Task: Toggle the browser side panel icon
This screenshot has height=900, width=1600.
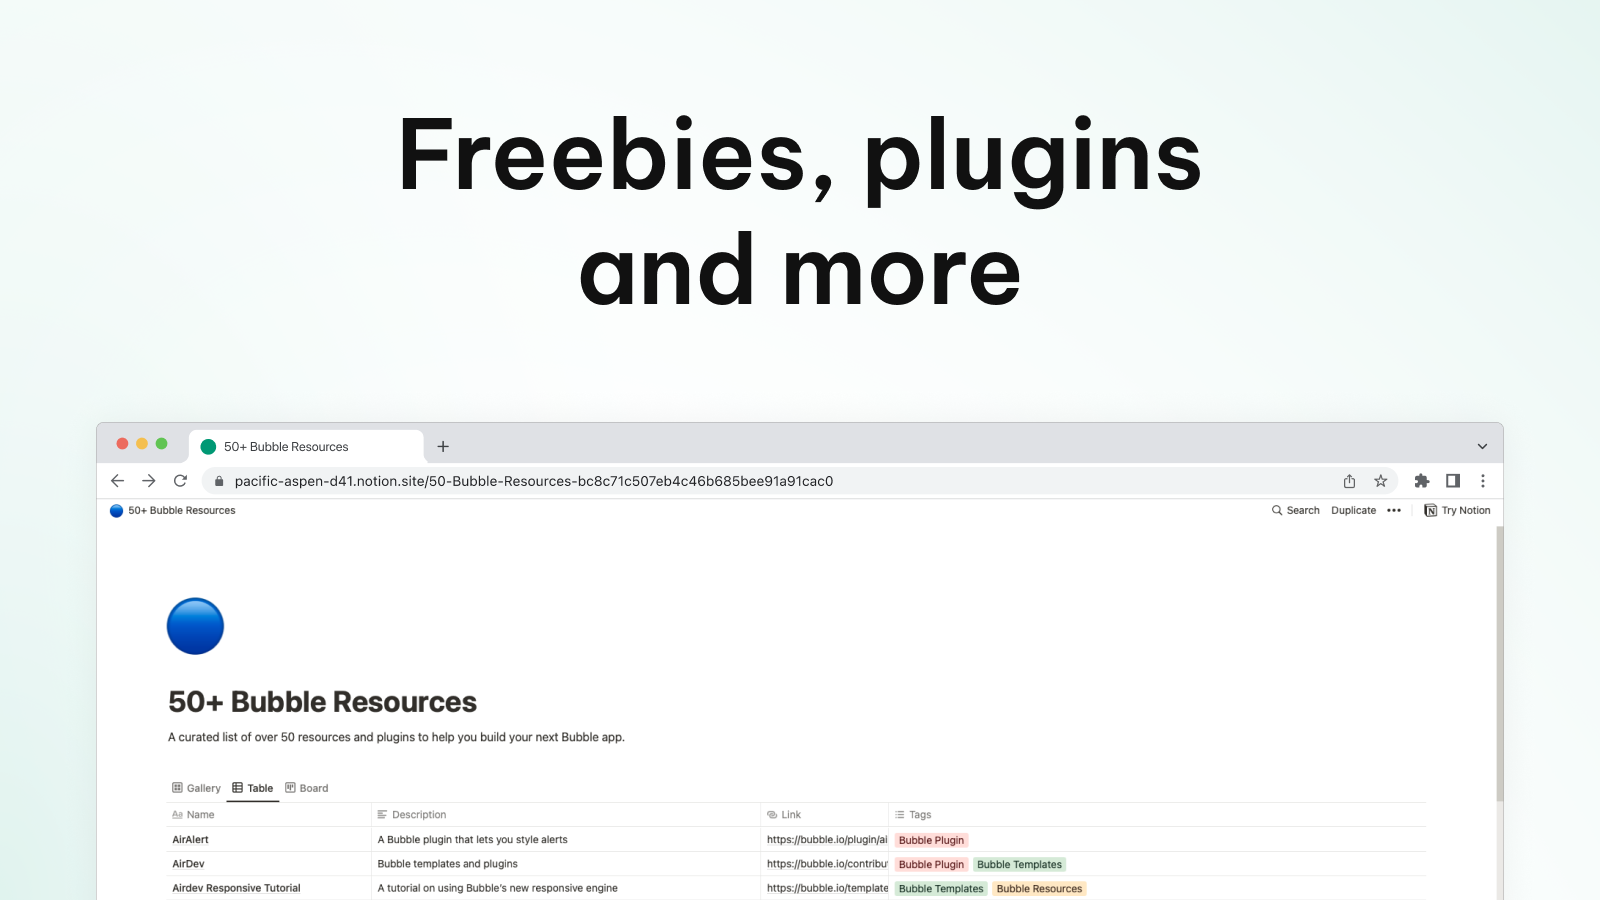Action: 1453,481
